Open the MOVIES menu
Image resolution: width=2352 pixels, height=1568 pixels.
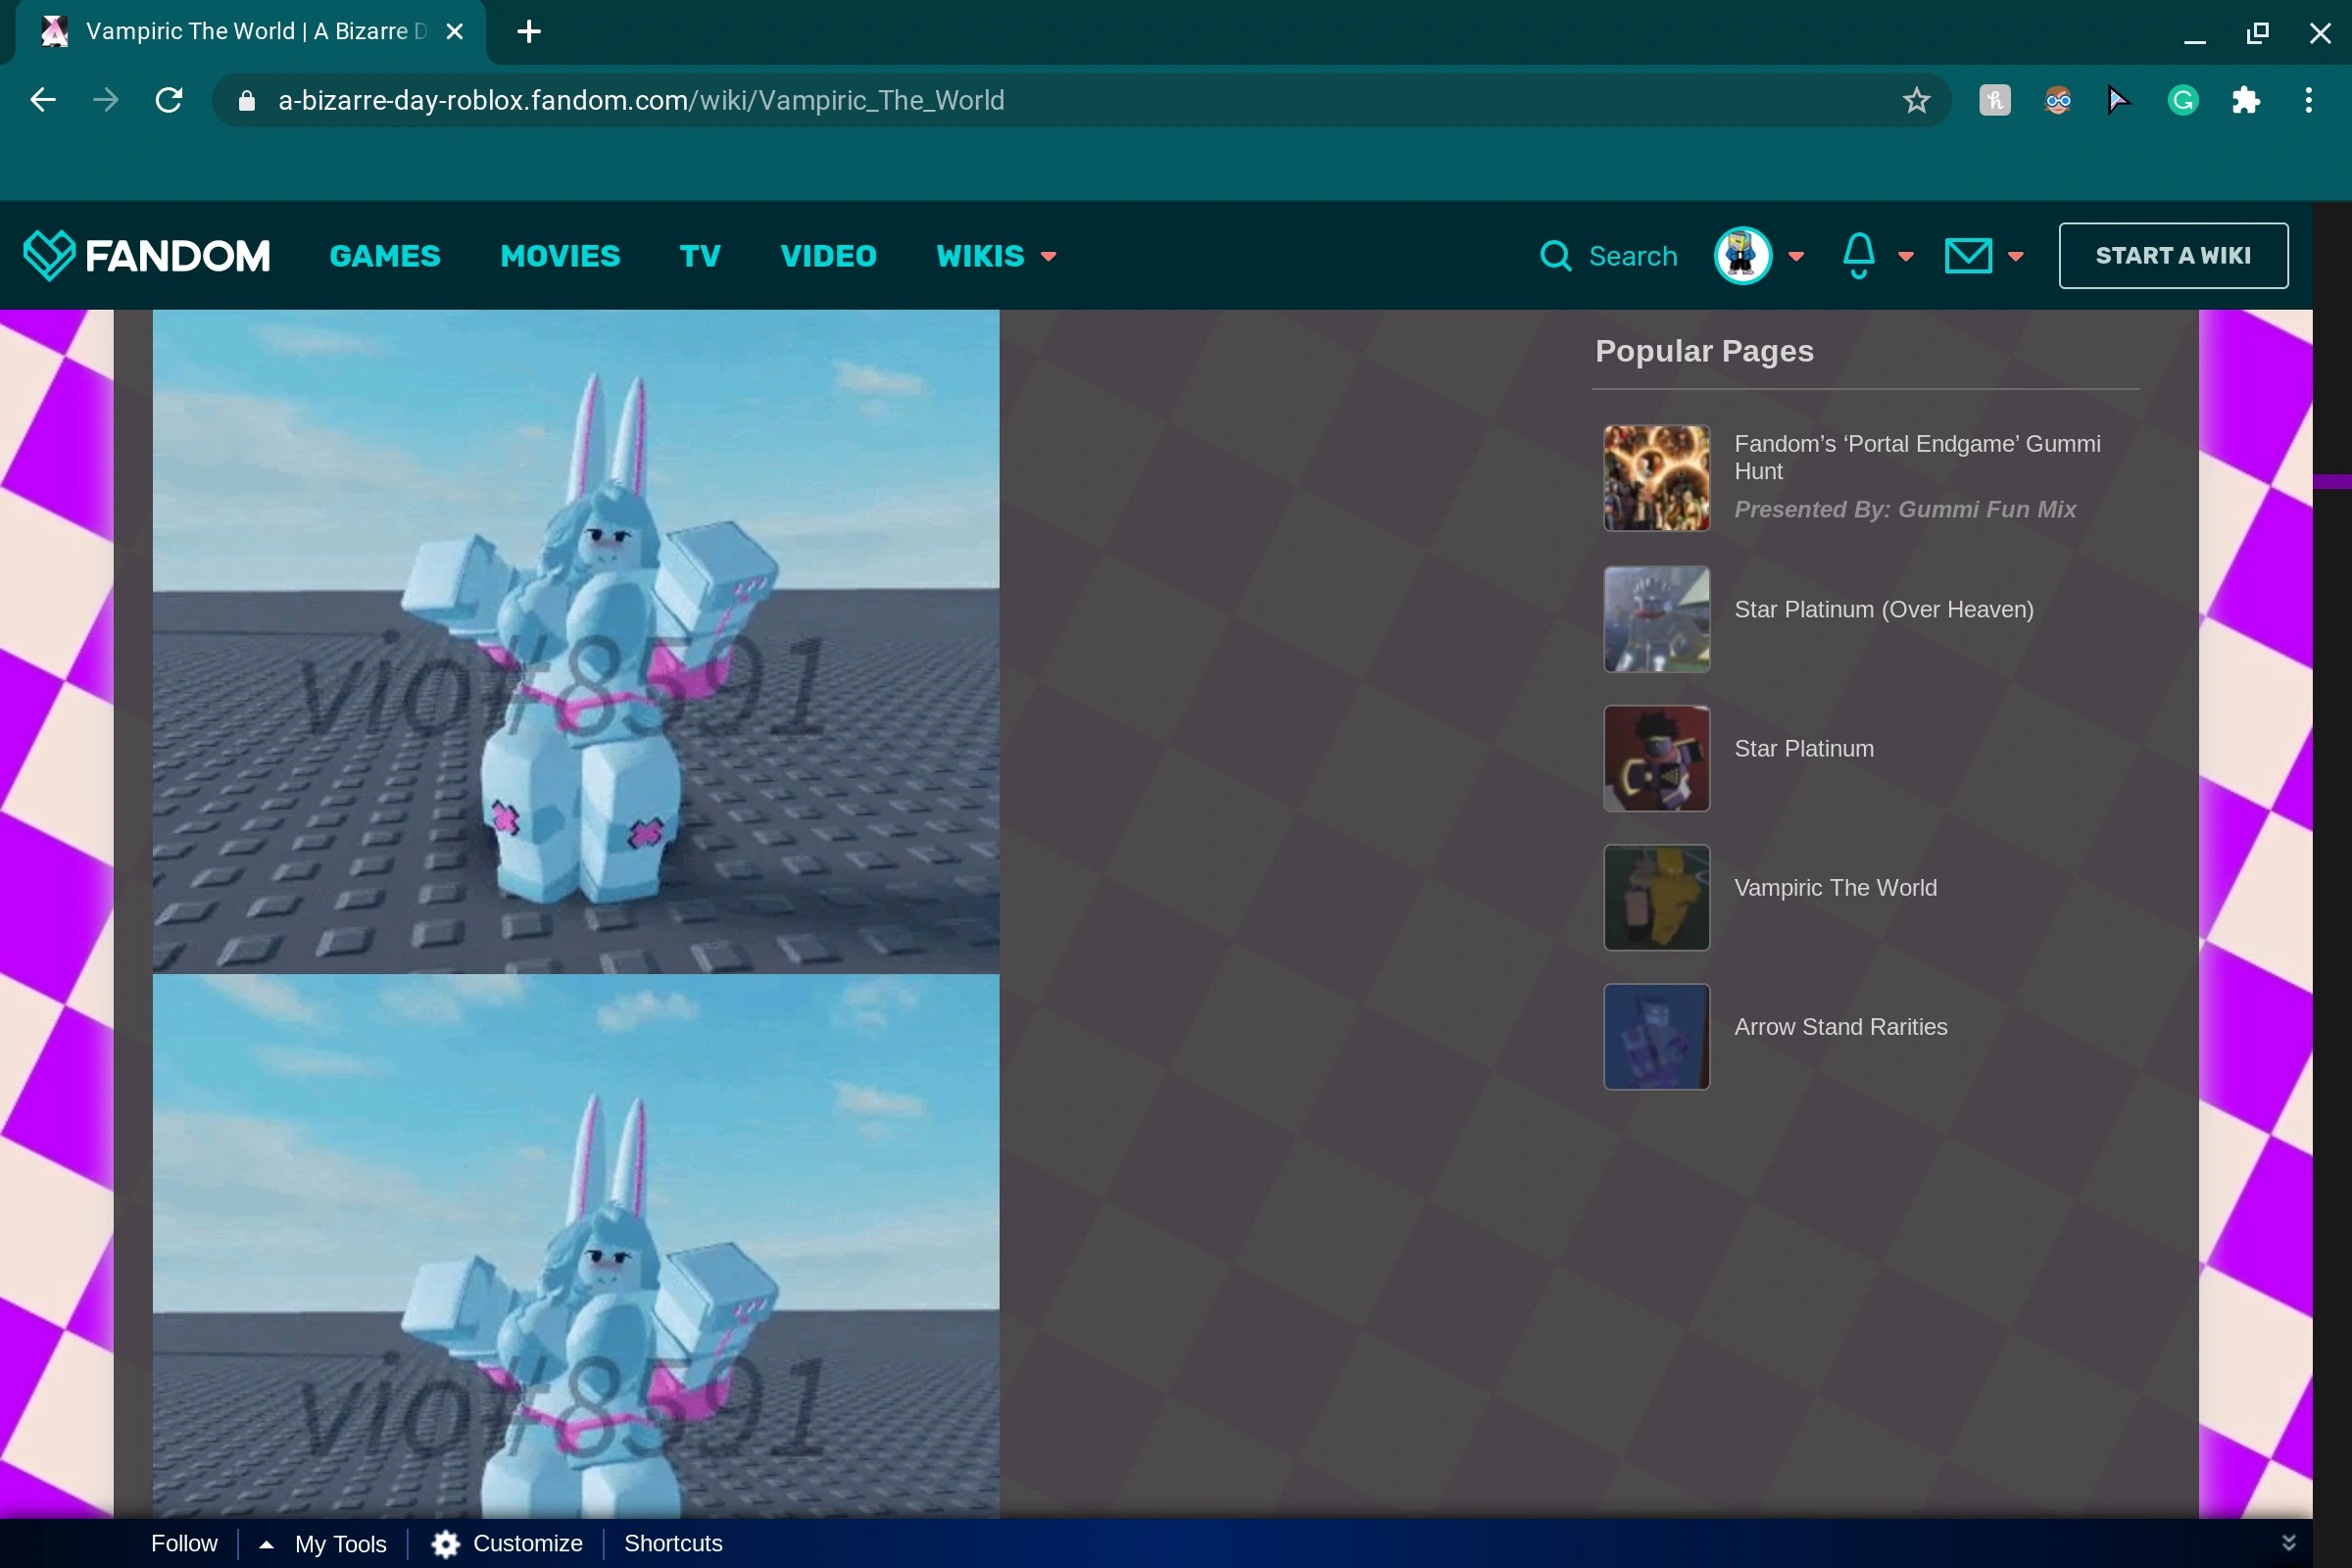560,256
